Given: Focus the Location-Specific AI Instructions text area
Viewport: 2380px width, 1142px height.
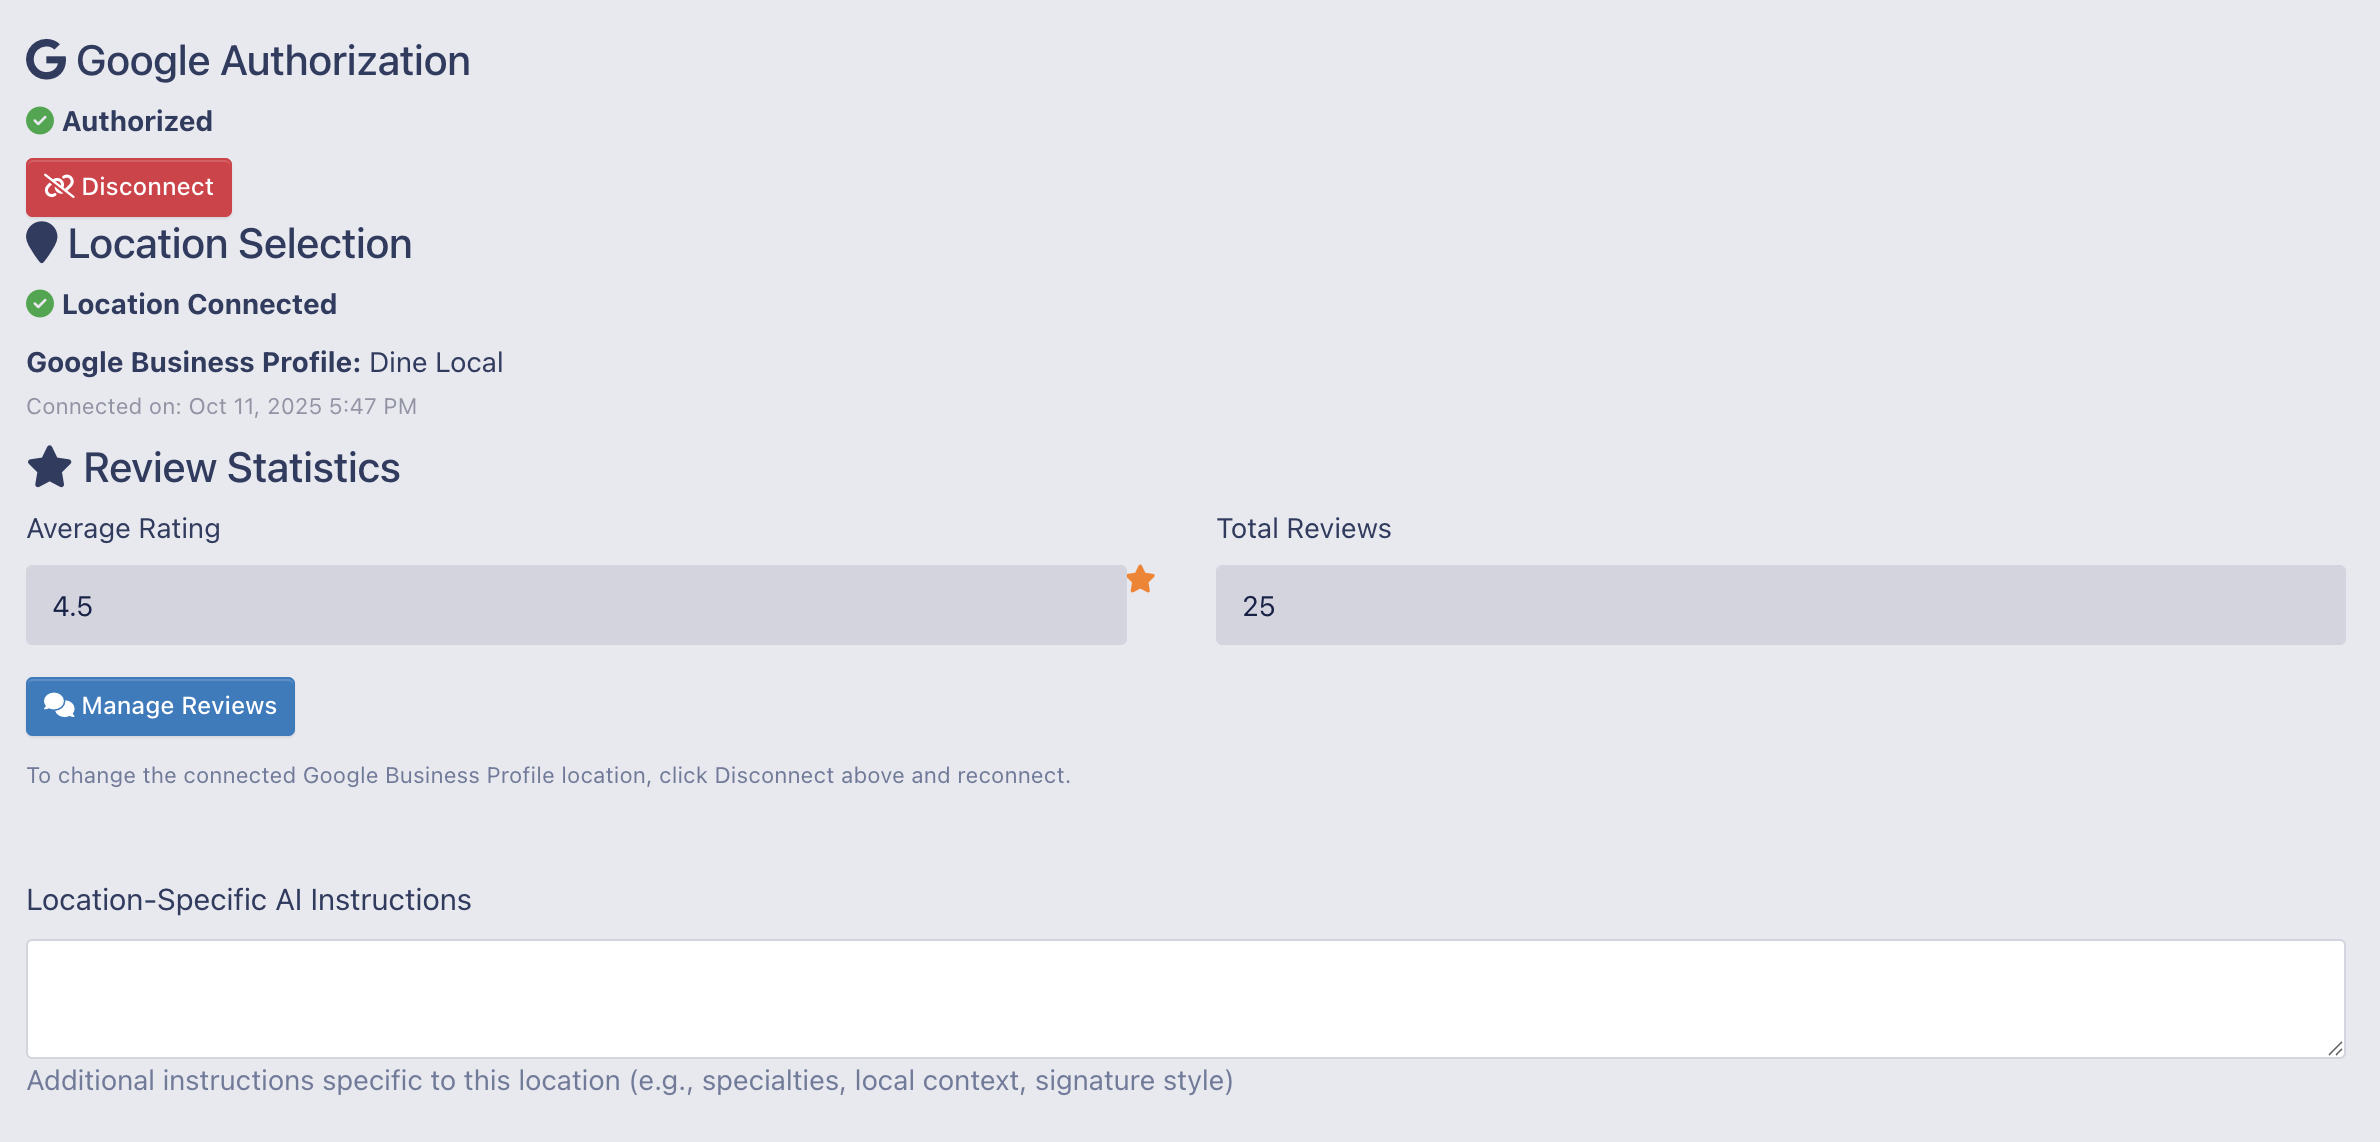Looking at the screenshot, I should (1185, 998).
